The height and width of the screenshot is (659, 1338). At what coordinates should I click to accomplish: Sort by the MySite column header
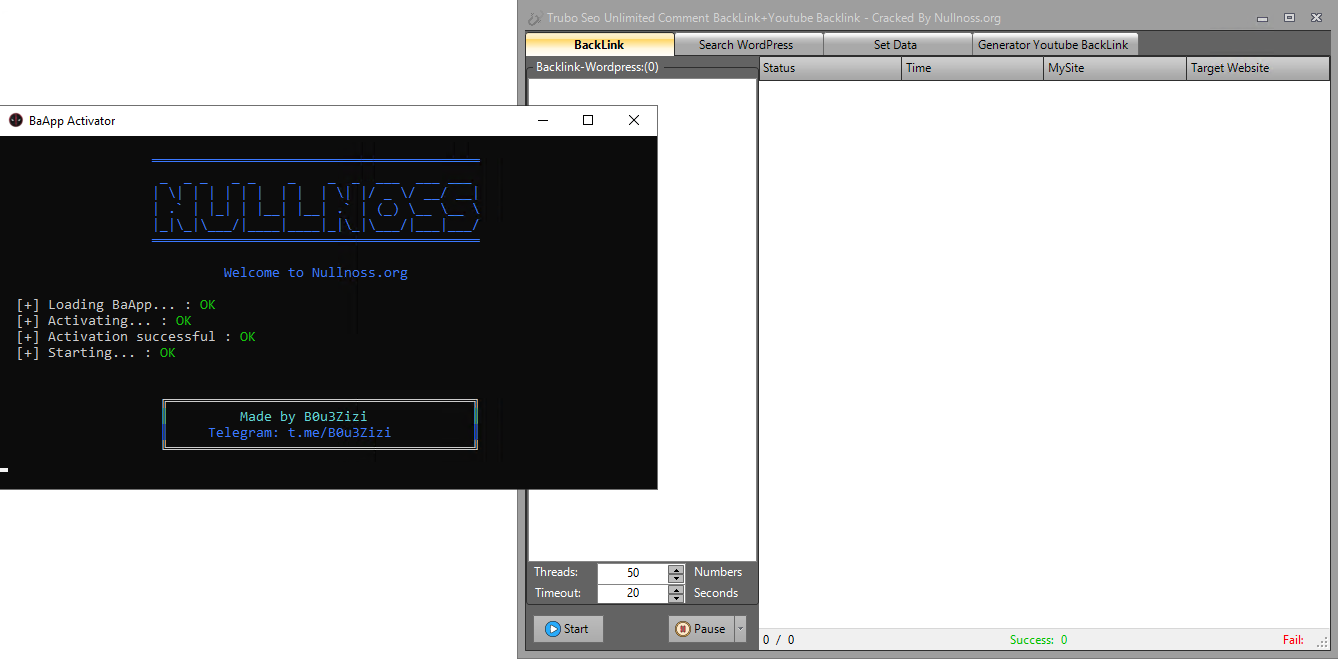coord(1114,68)
